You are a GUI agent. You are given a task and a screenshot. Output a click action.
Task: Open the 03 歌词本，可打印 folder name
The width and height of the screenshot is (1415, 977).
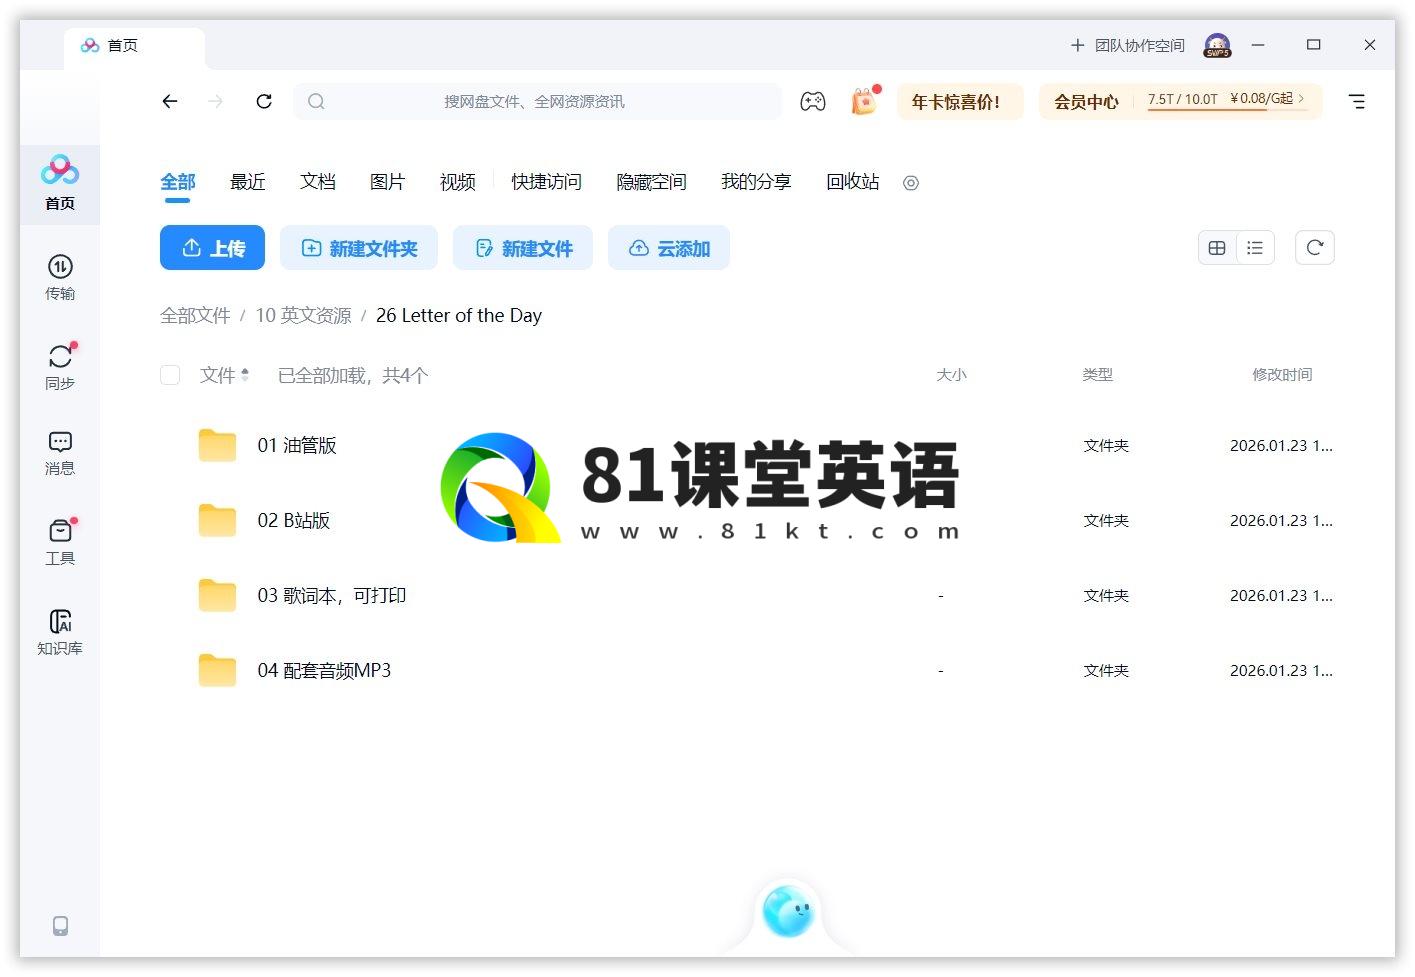332,595
